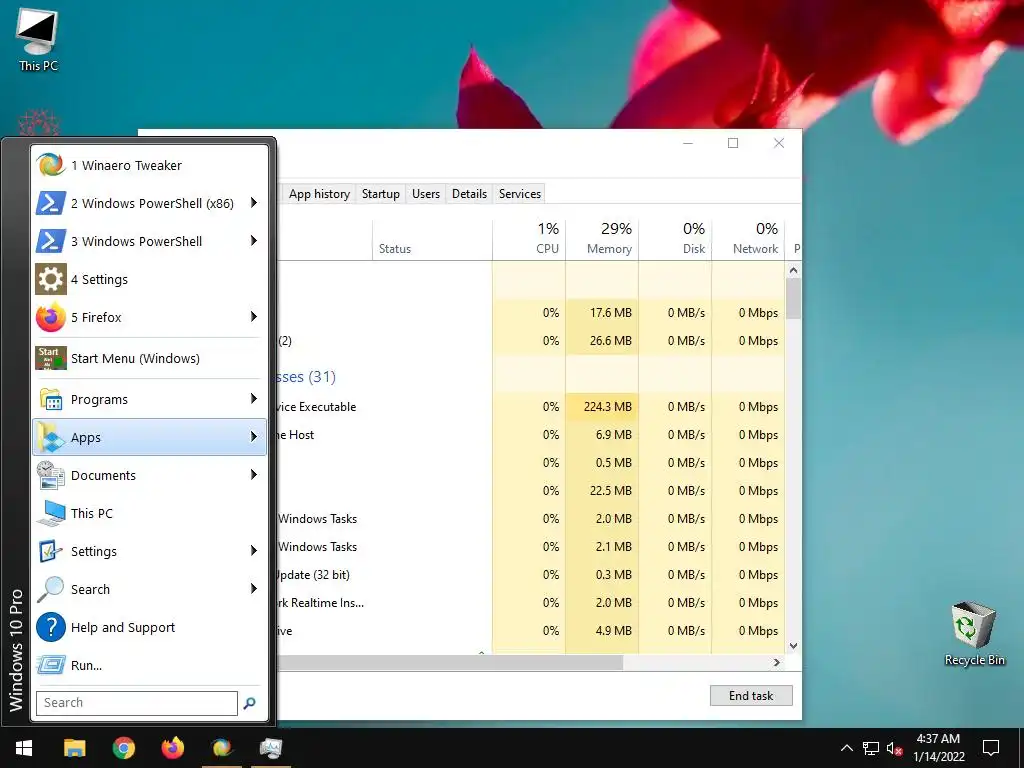
Task: Open the notification center icon
Action: [991, 748]
